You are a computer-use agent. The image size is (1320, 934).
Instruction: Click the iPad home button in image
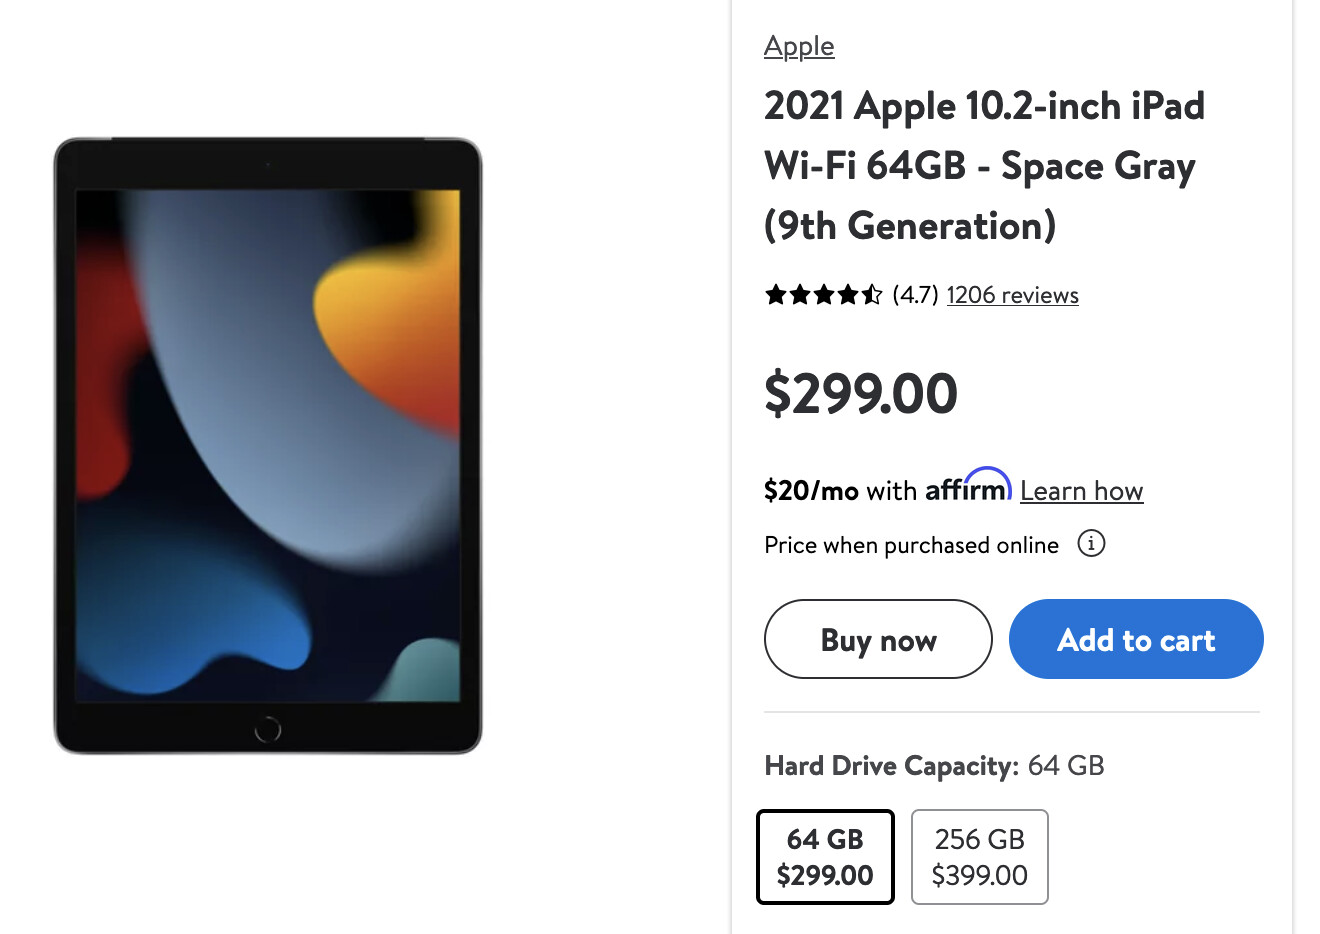(x=268, y=729)
